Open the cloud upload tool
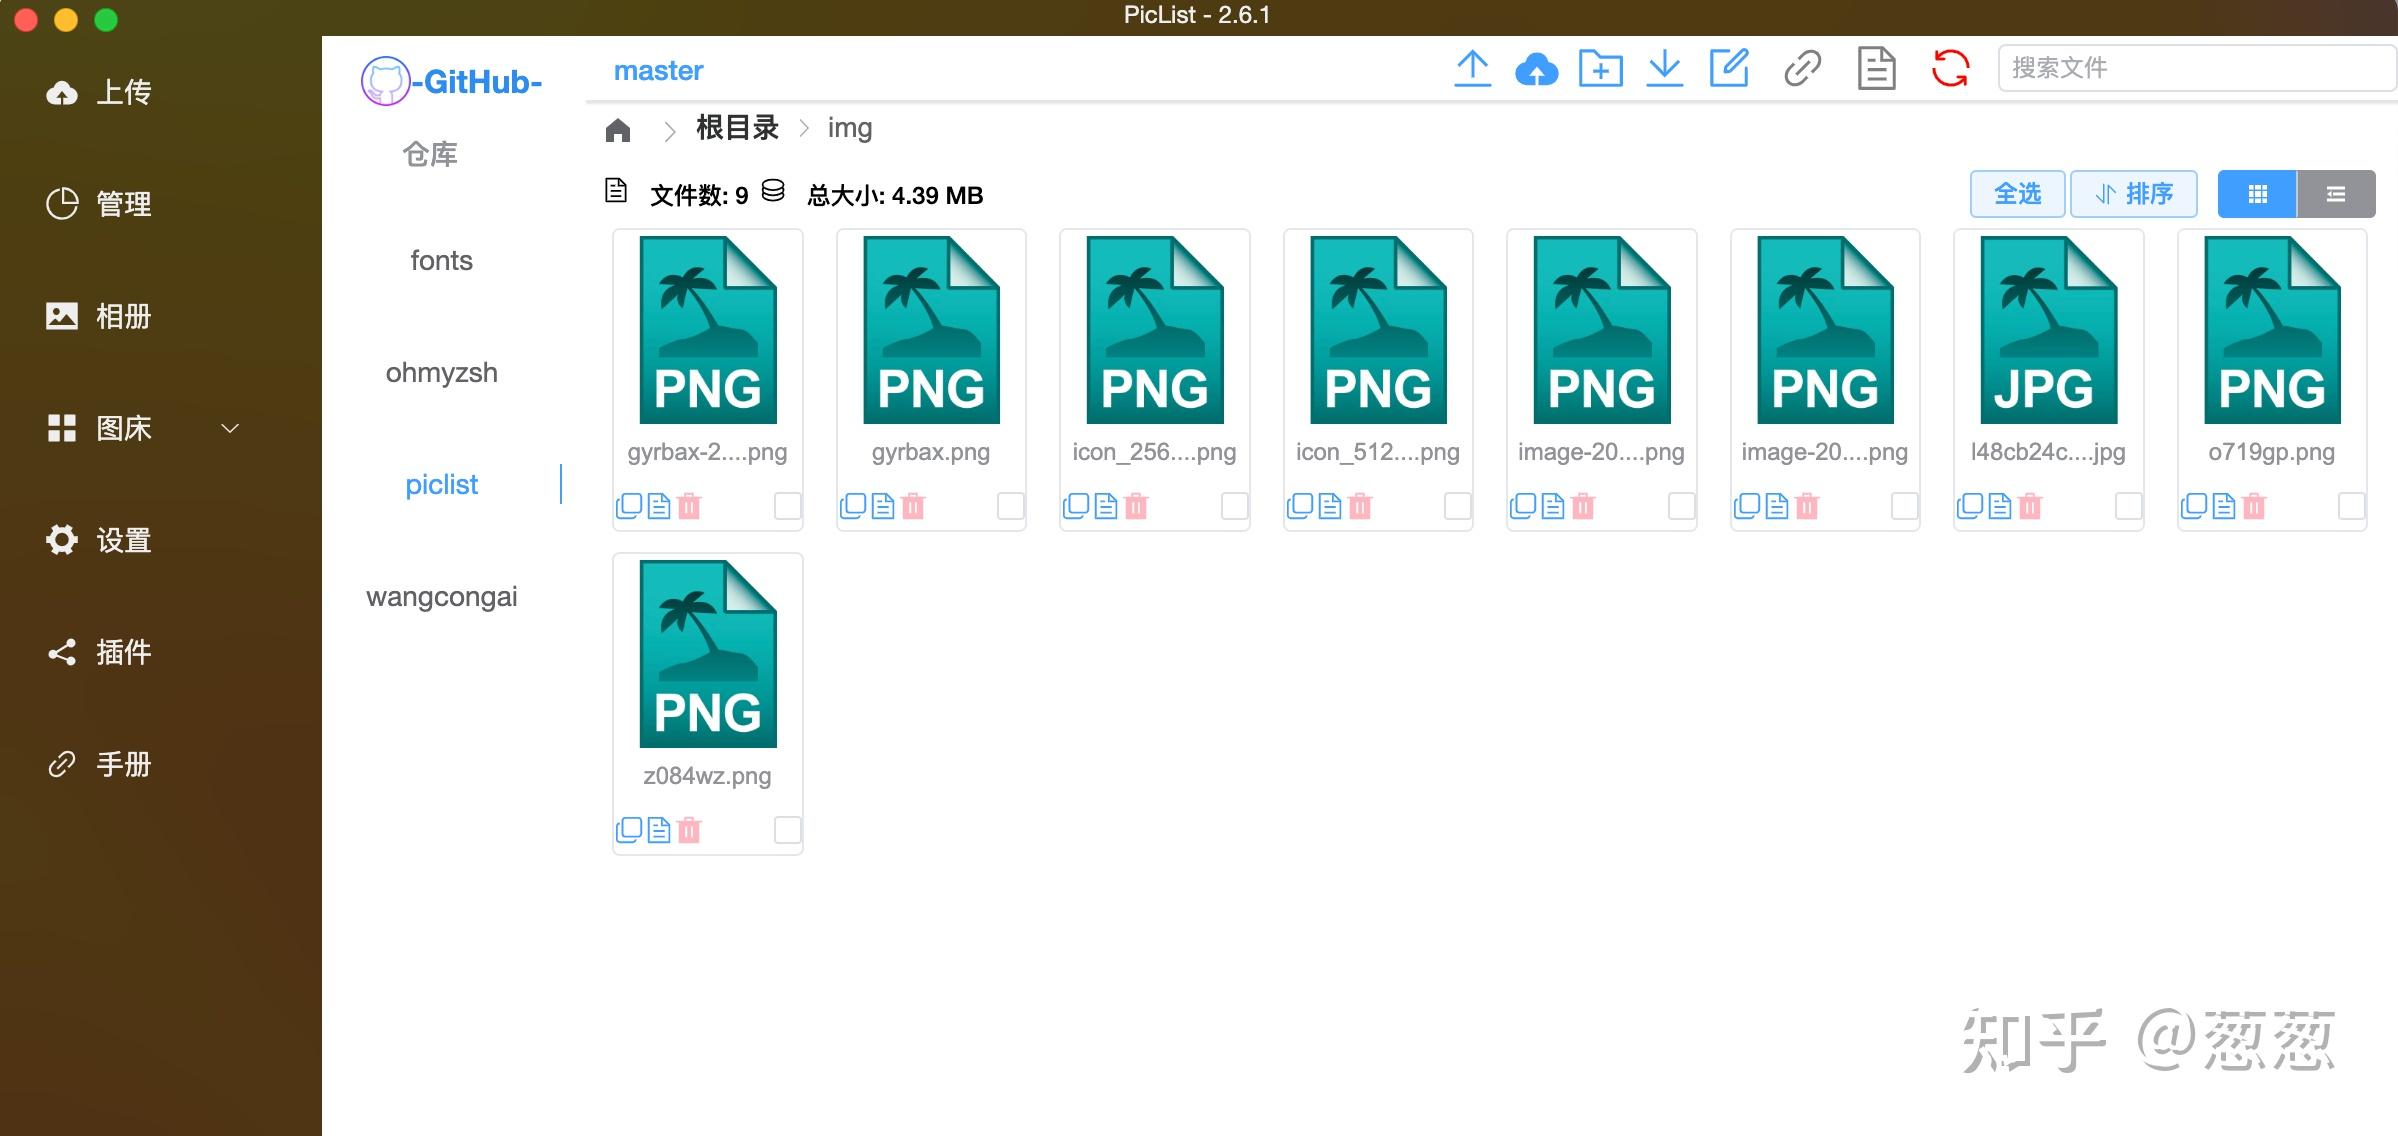The width and height of the screenshot is (2398, 1136). click(x=1537, y=68)
